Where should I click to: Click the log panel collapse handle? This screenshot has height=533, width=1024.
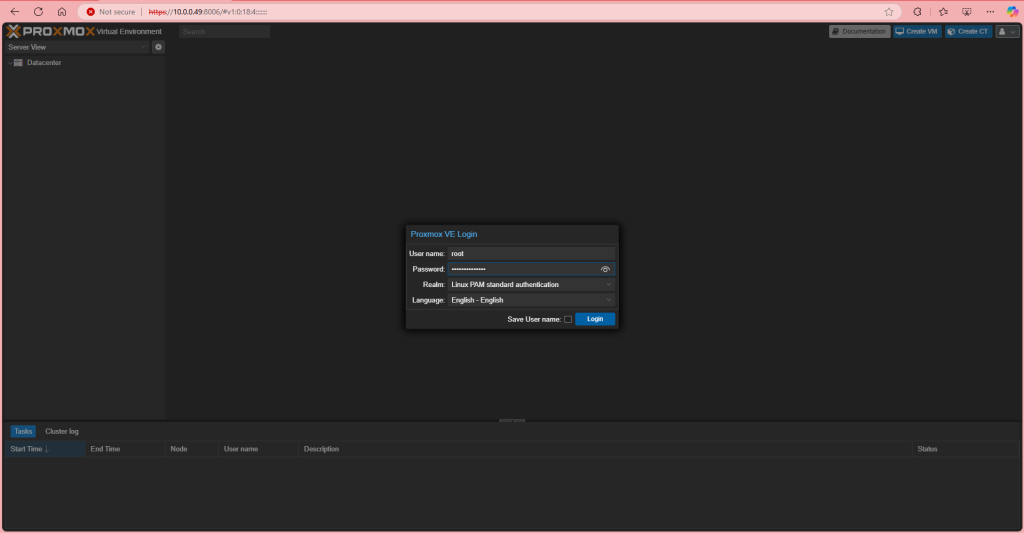click(512, 421)
